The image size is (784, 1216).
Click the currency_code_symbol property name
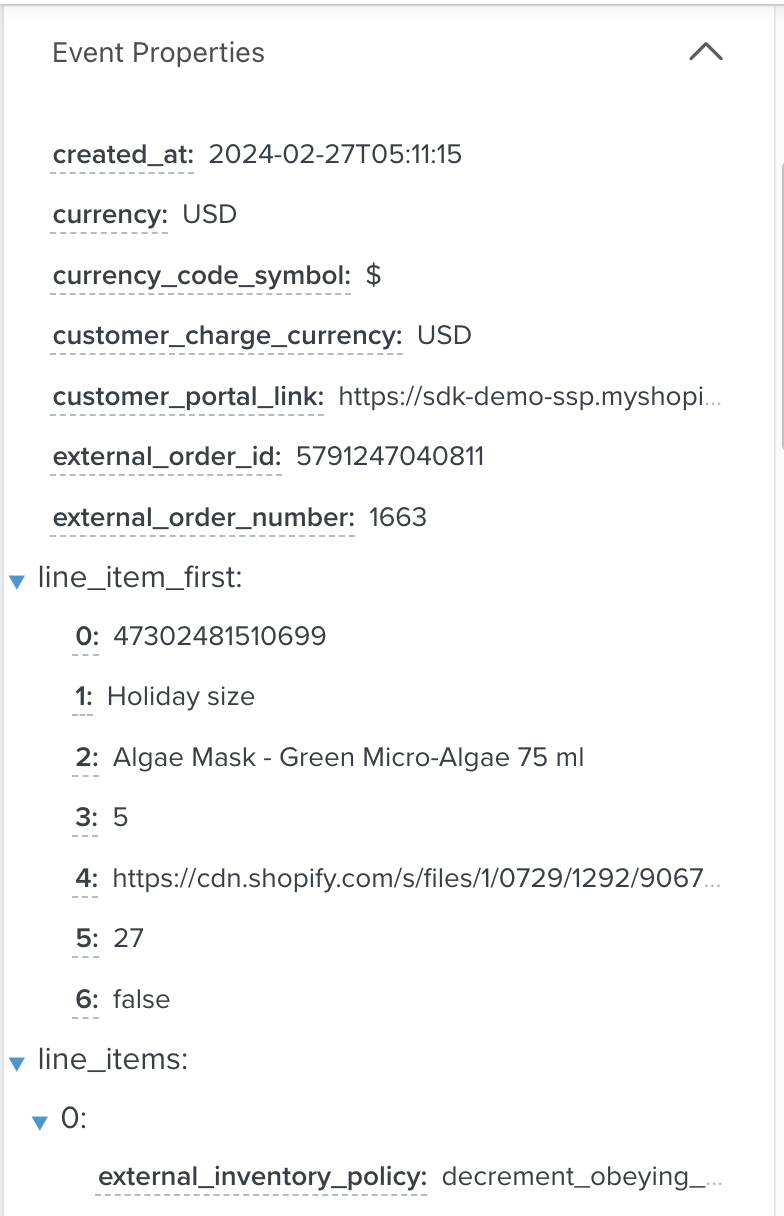tap(202, 276)
